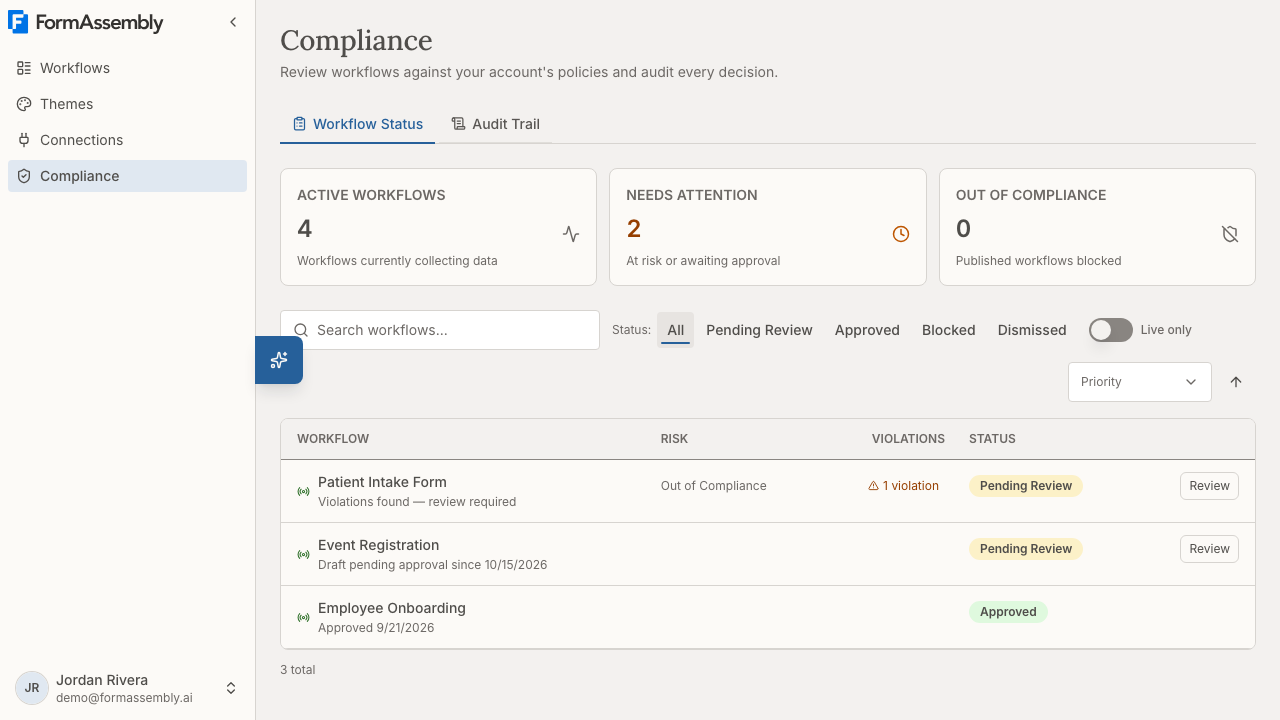The height and width of the screenshot is (720, 1280).
Task: Collapse the sidebar with the chevron
Action: [x=233, y=22]
